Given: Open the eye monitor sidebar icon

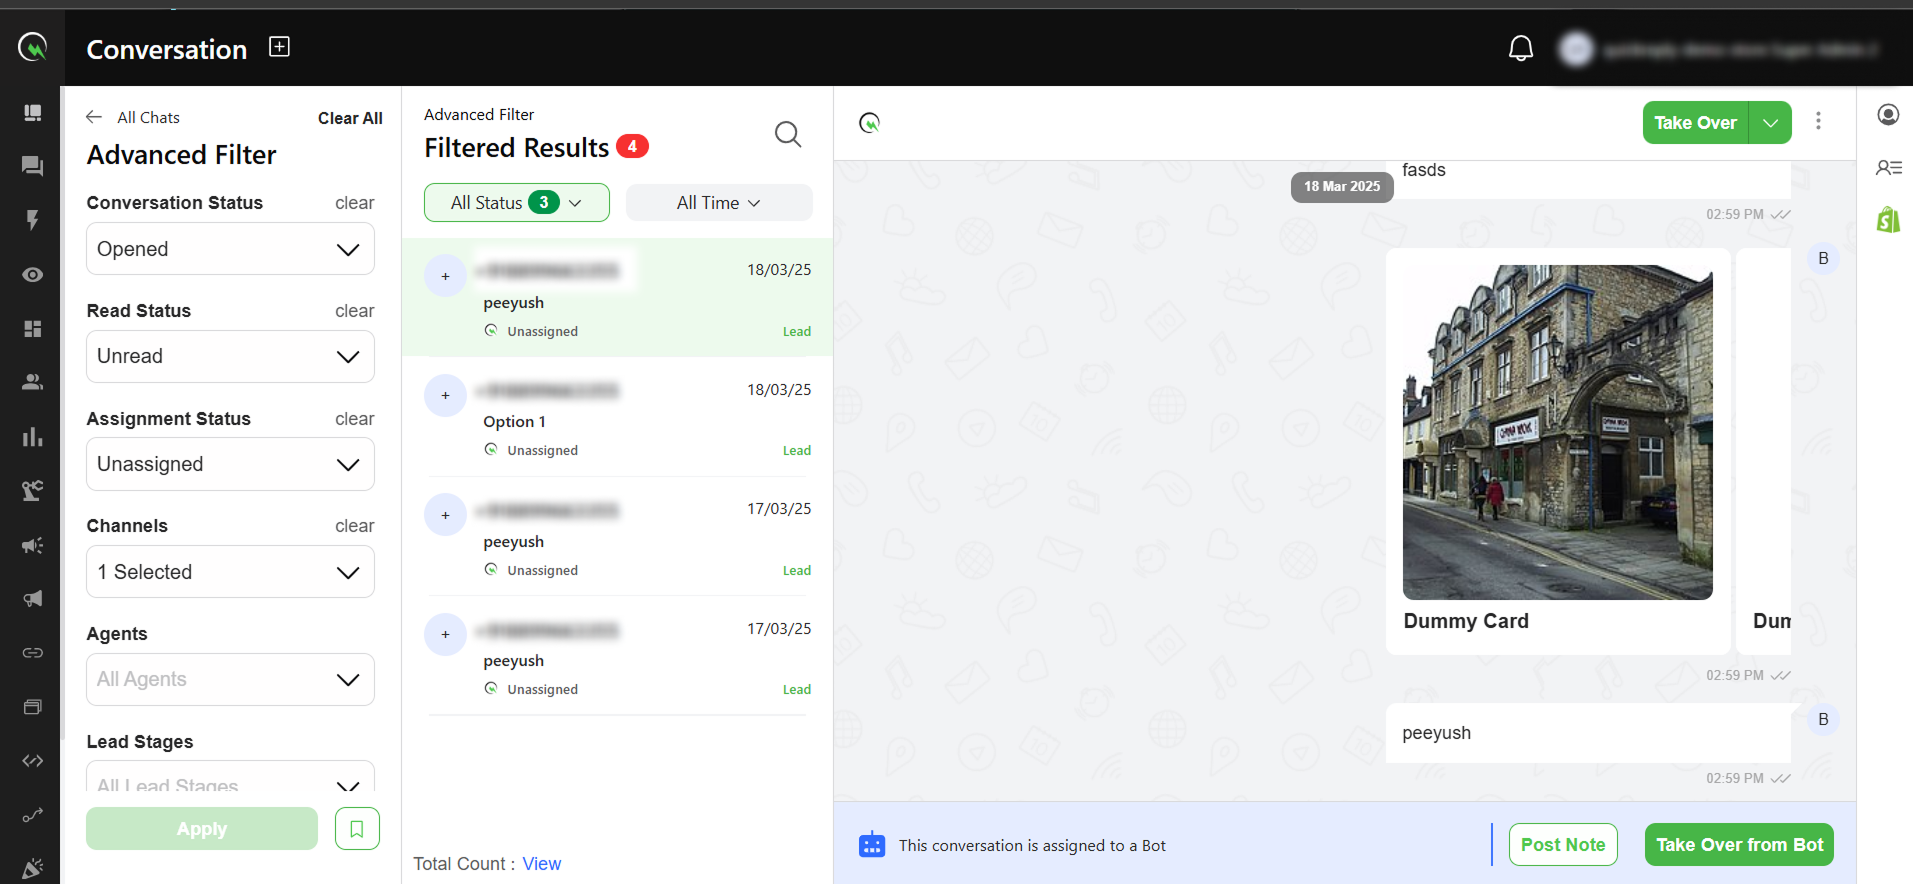Looking at the screenshot, I should click(x=33, y=274).
